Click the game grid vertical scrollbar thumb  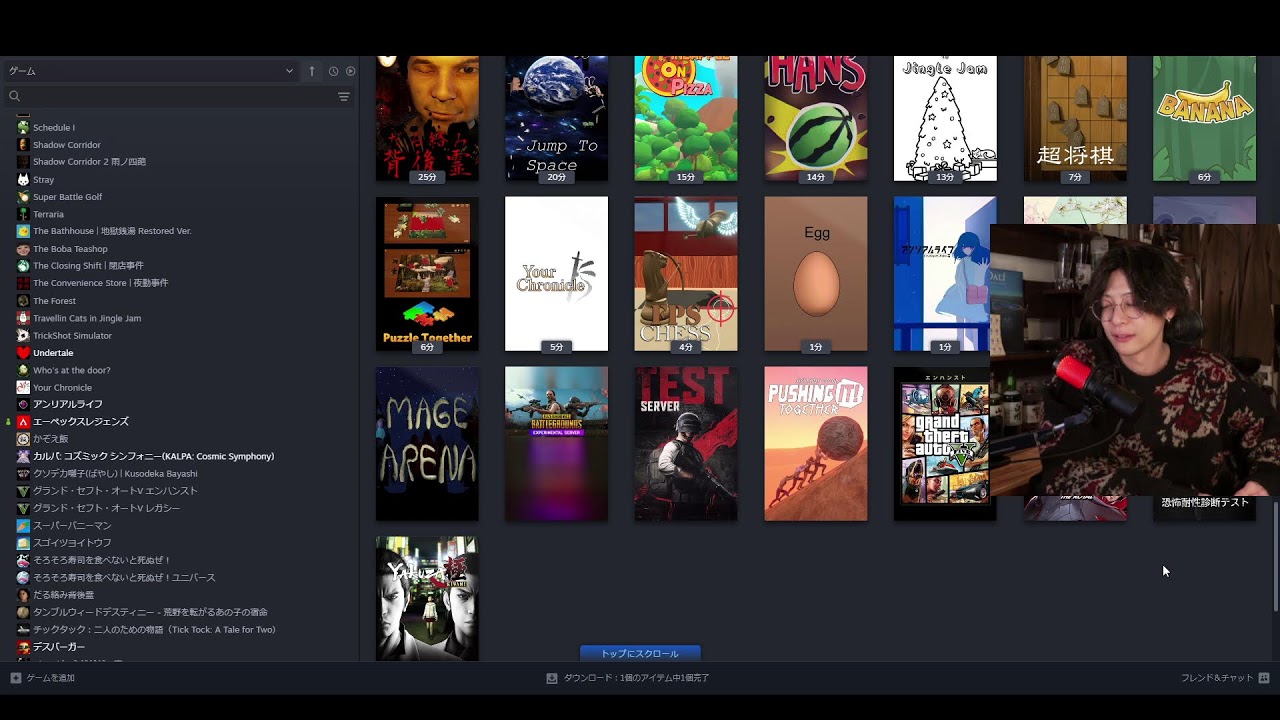click(x=1275, y=556)
